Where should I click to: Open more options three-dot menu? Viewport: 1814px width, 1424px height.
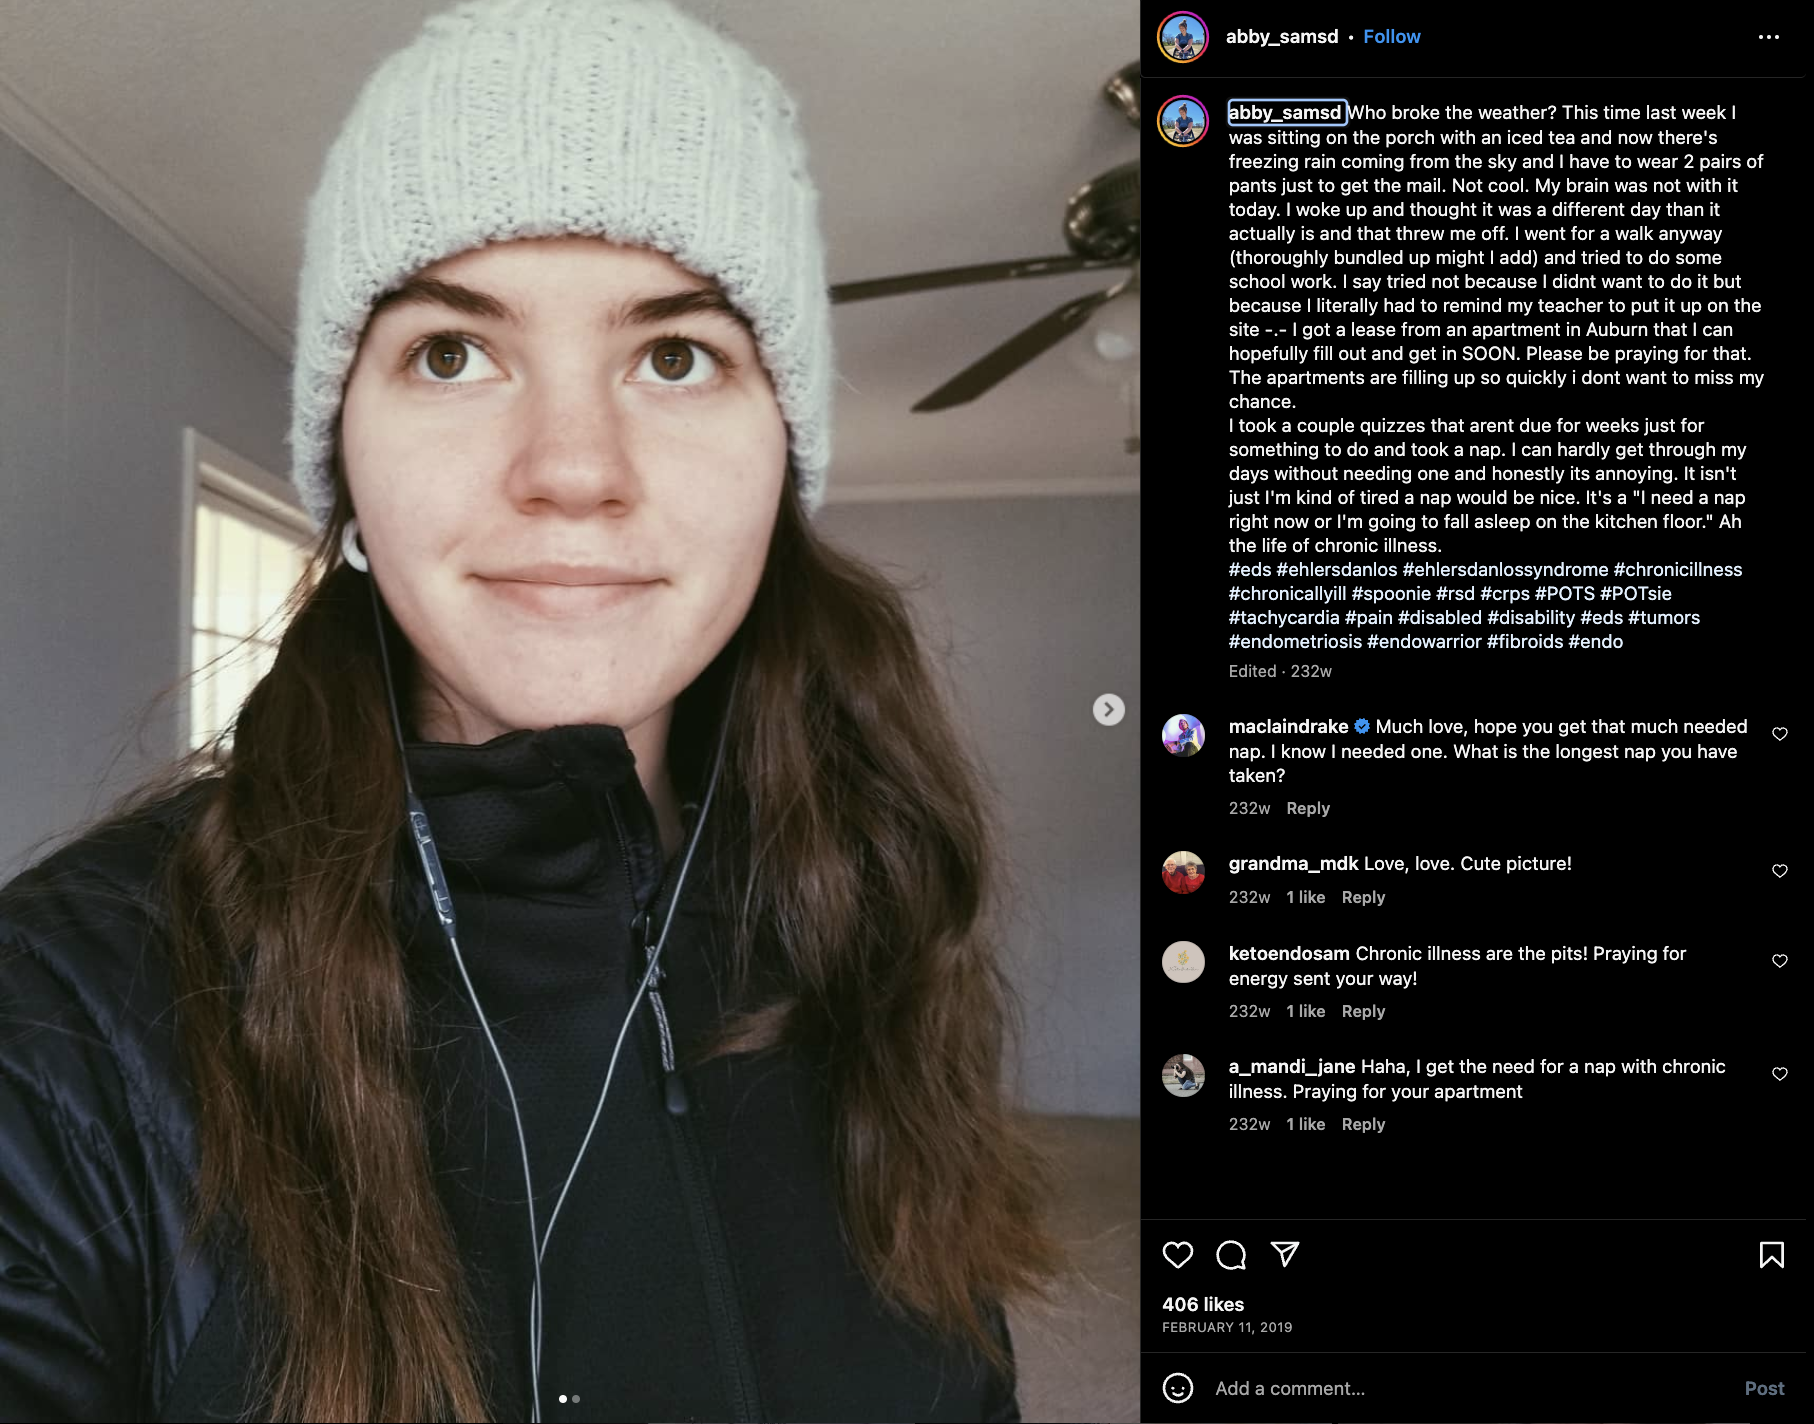point(1768,37)
